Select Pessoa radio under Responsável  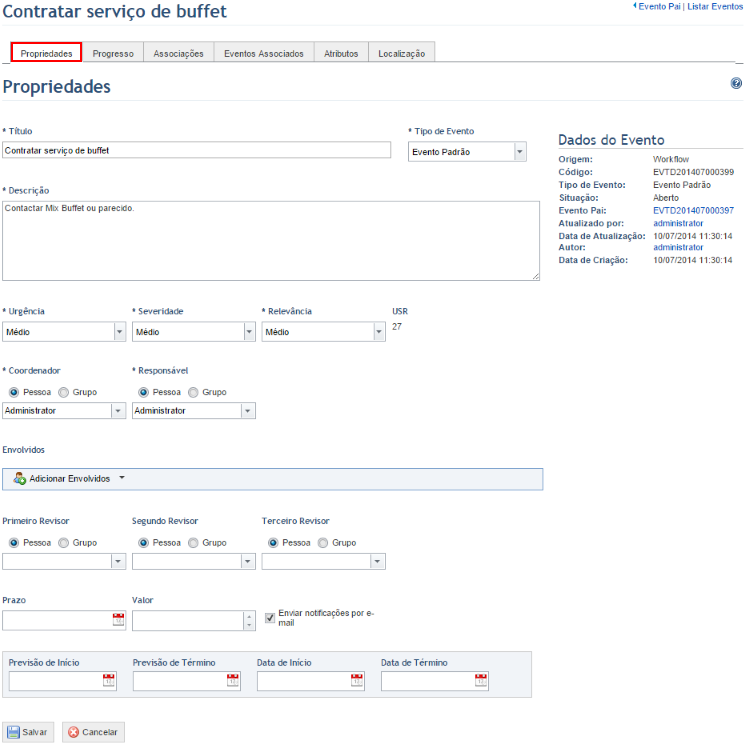(x=143, y=392)
